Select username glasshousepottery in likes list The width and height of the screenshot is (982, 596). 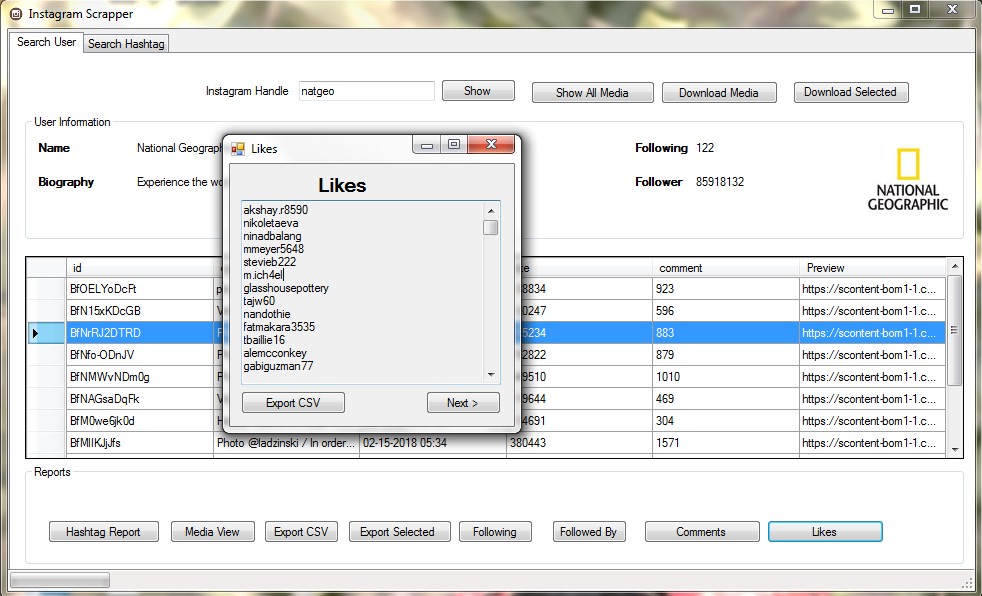286,288
